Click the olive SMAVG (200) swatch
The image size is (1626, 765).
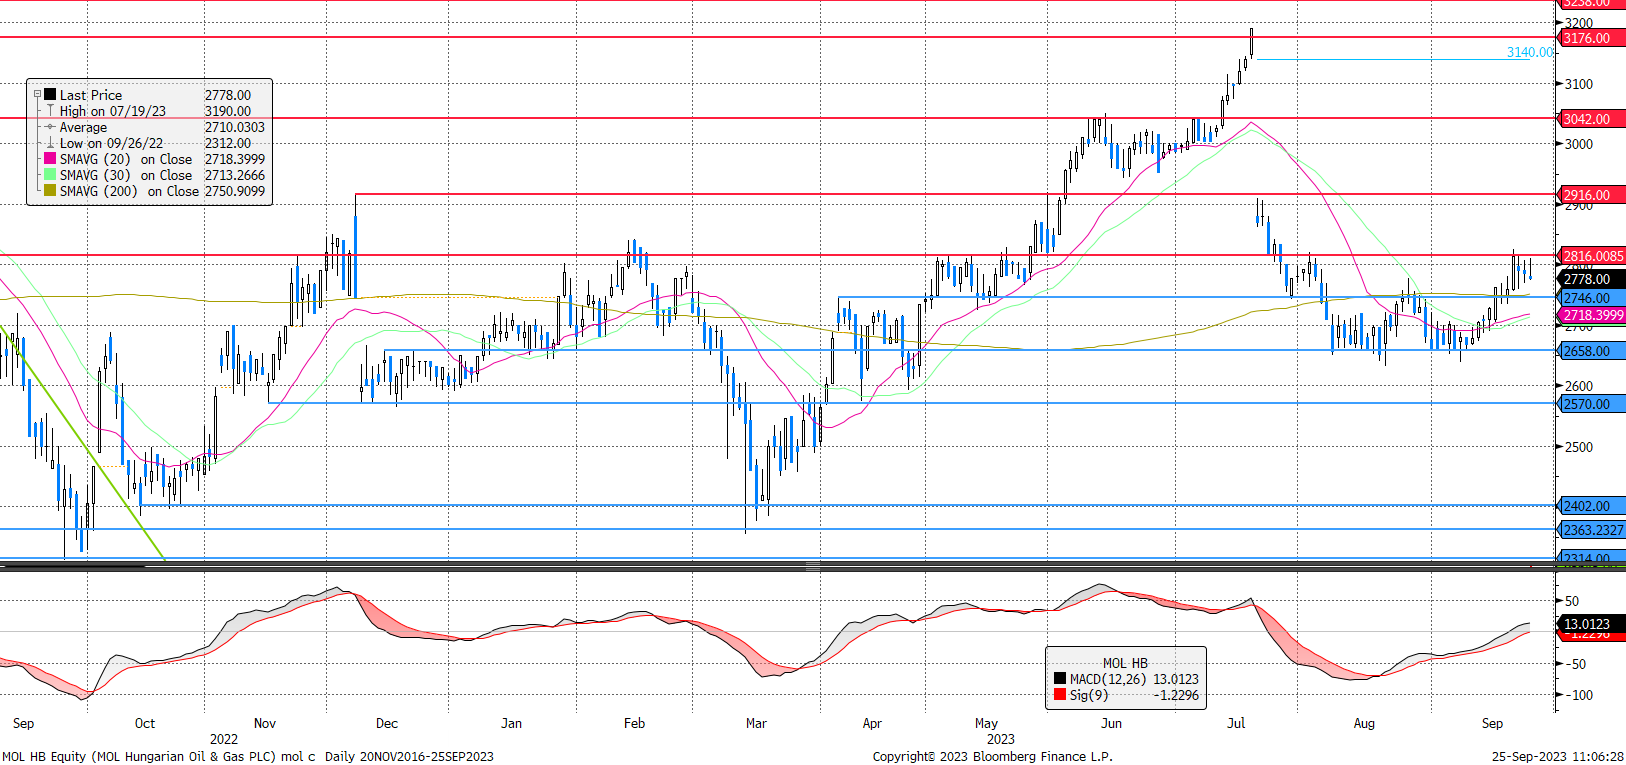(x=50, y=191)
